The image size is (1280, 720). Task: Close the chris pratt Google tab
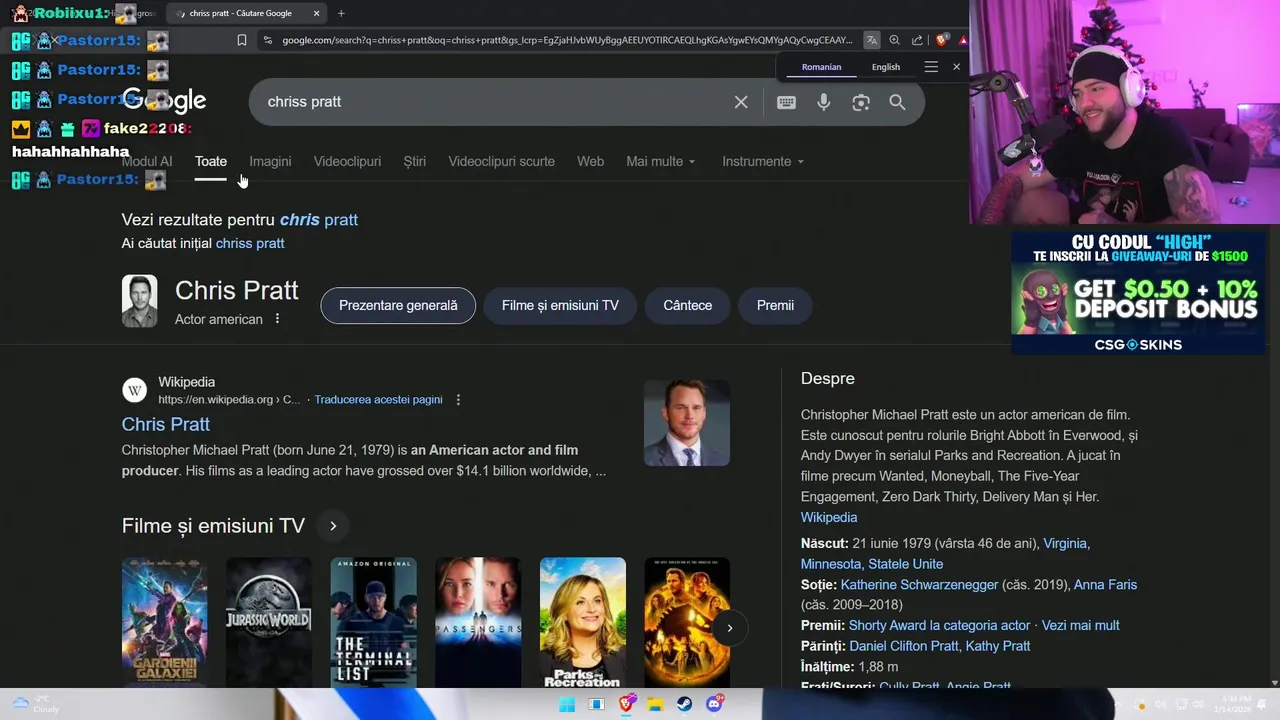(x=317, y=13)
